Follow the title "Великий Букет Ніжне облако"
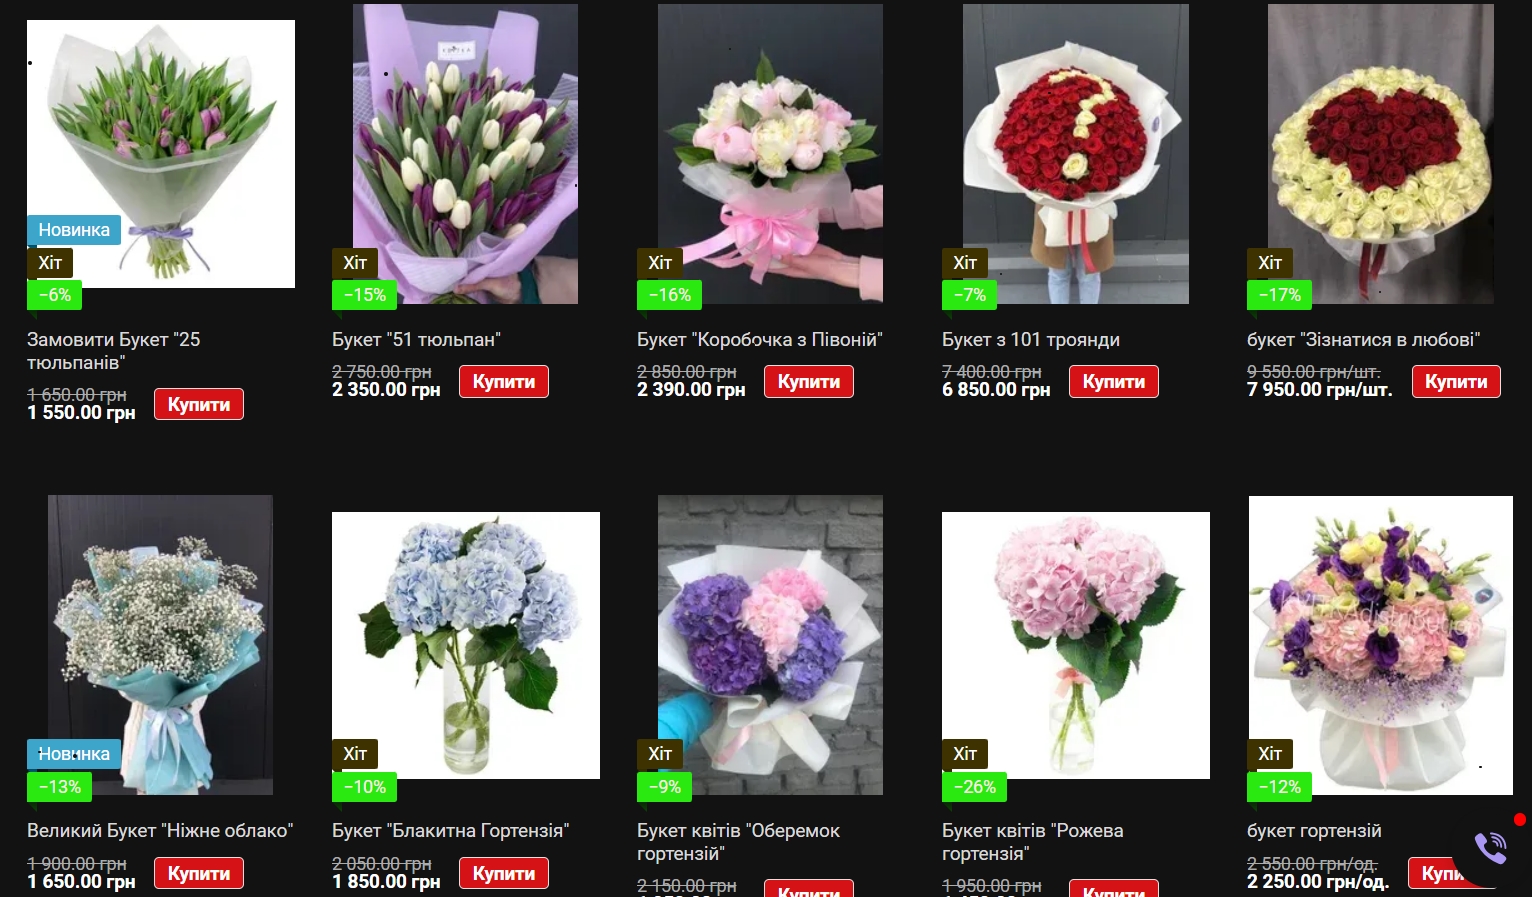This screenshot has width=1532, height=897. [160, 831]
